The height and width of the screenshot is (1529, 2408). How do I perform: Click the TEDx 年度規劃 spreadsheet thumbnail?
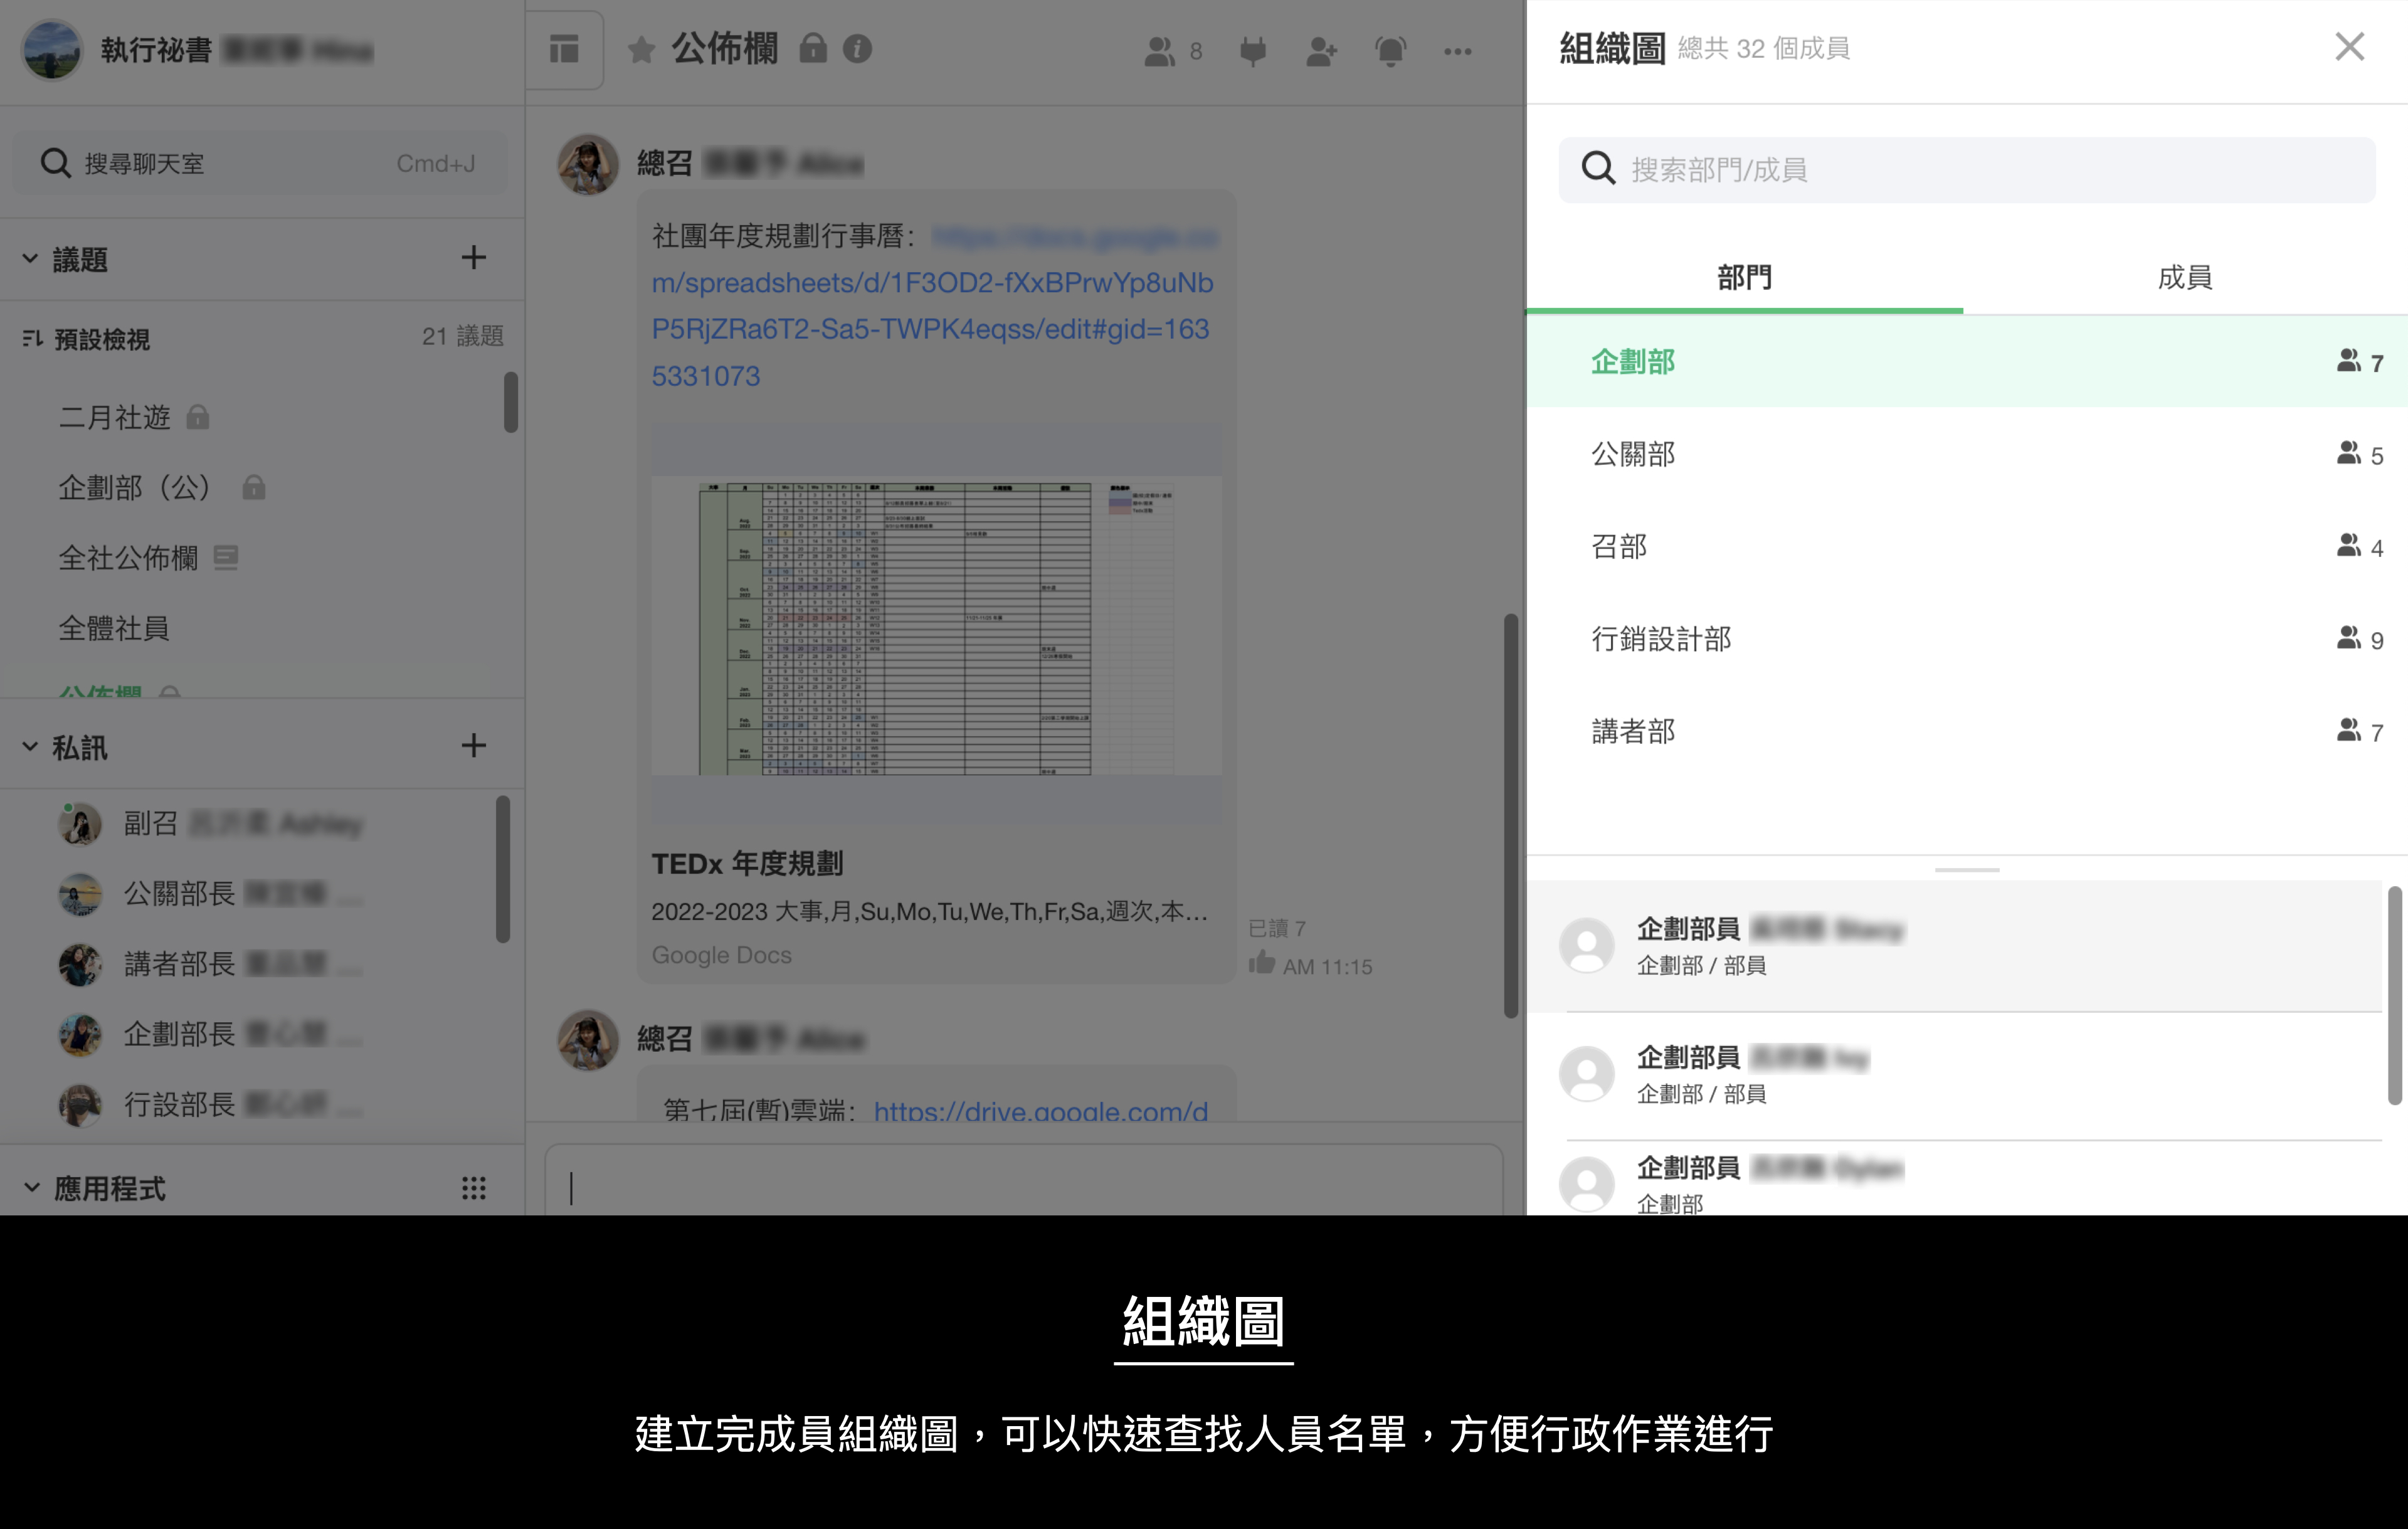click(x=936, y=625)
